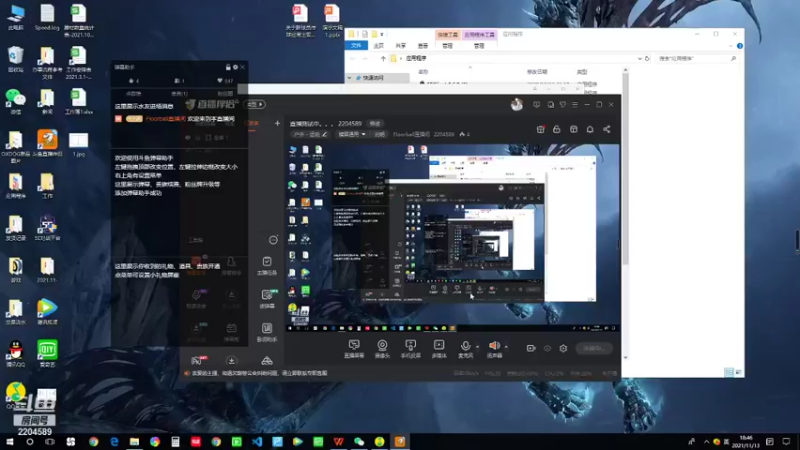Click the Explorer search box

(x=697, y=59)
